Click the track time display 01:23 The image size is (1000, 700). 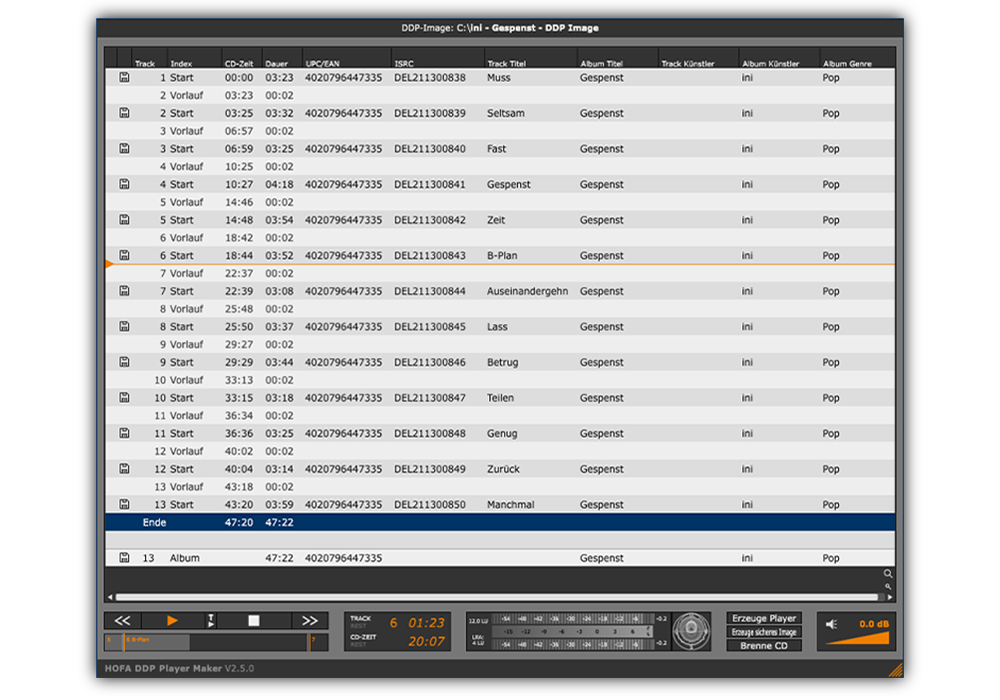[426, 623]
